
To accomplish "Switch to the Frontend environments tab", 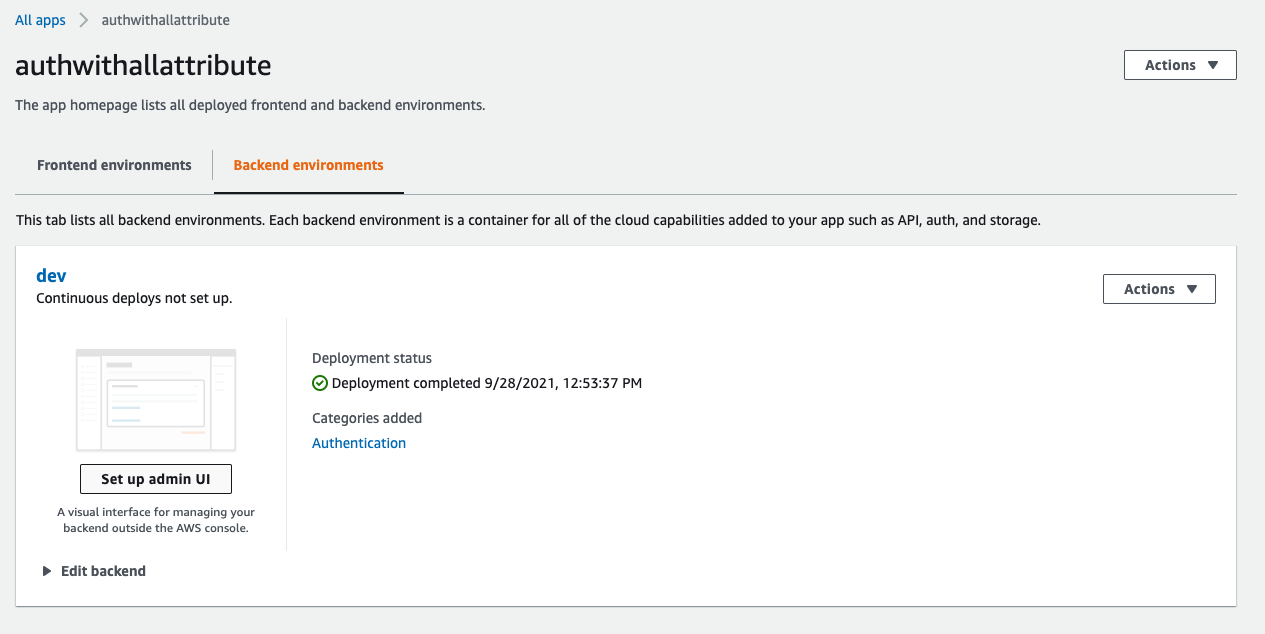I will [114, 165].
